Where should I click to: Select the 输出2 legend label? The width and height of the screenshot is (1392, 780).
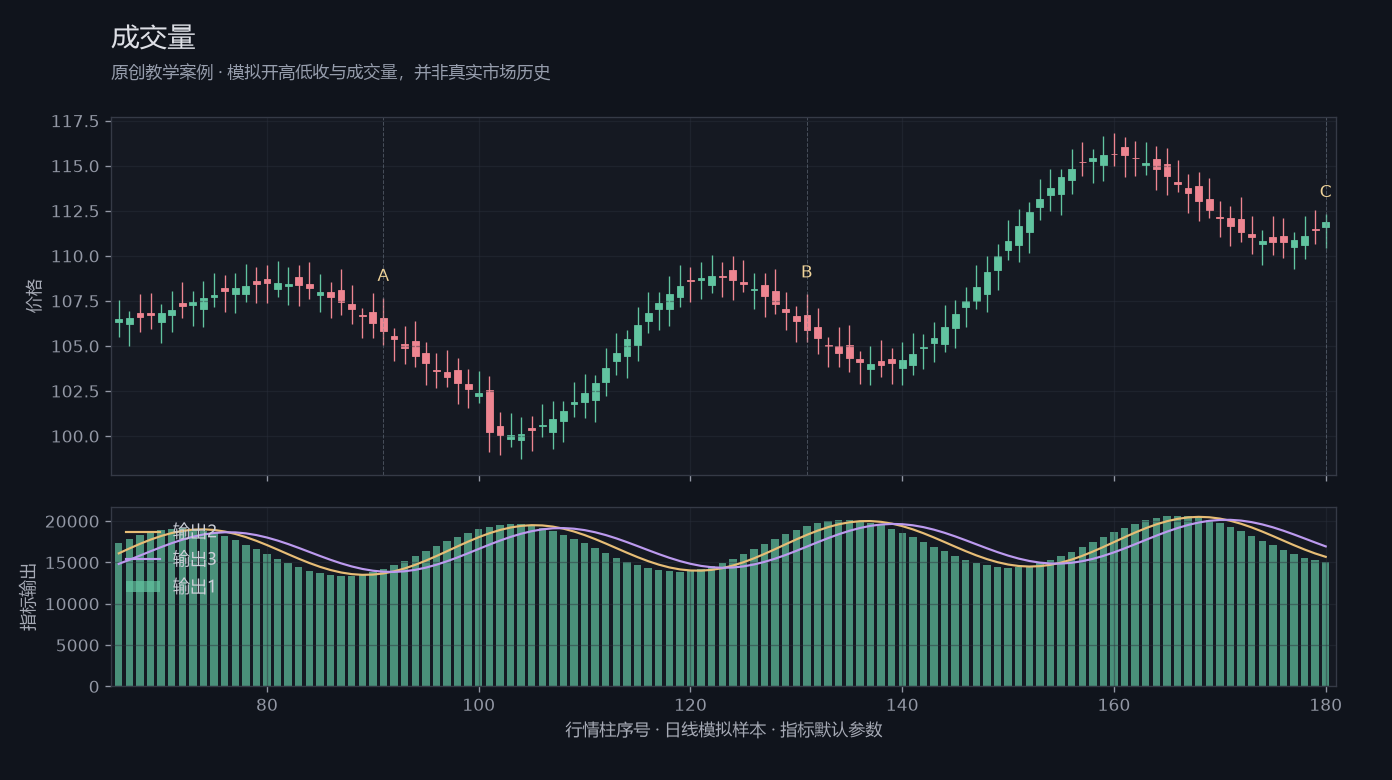tap(195, 531)
